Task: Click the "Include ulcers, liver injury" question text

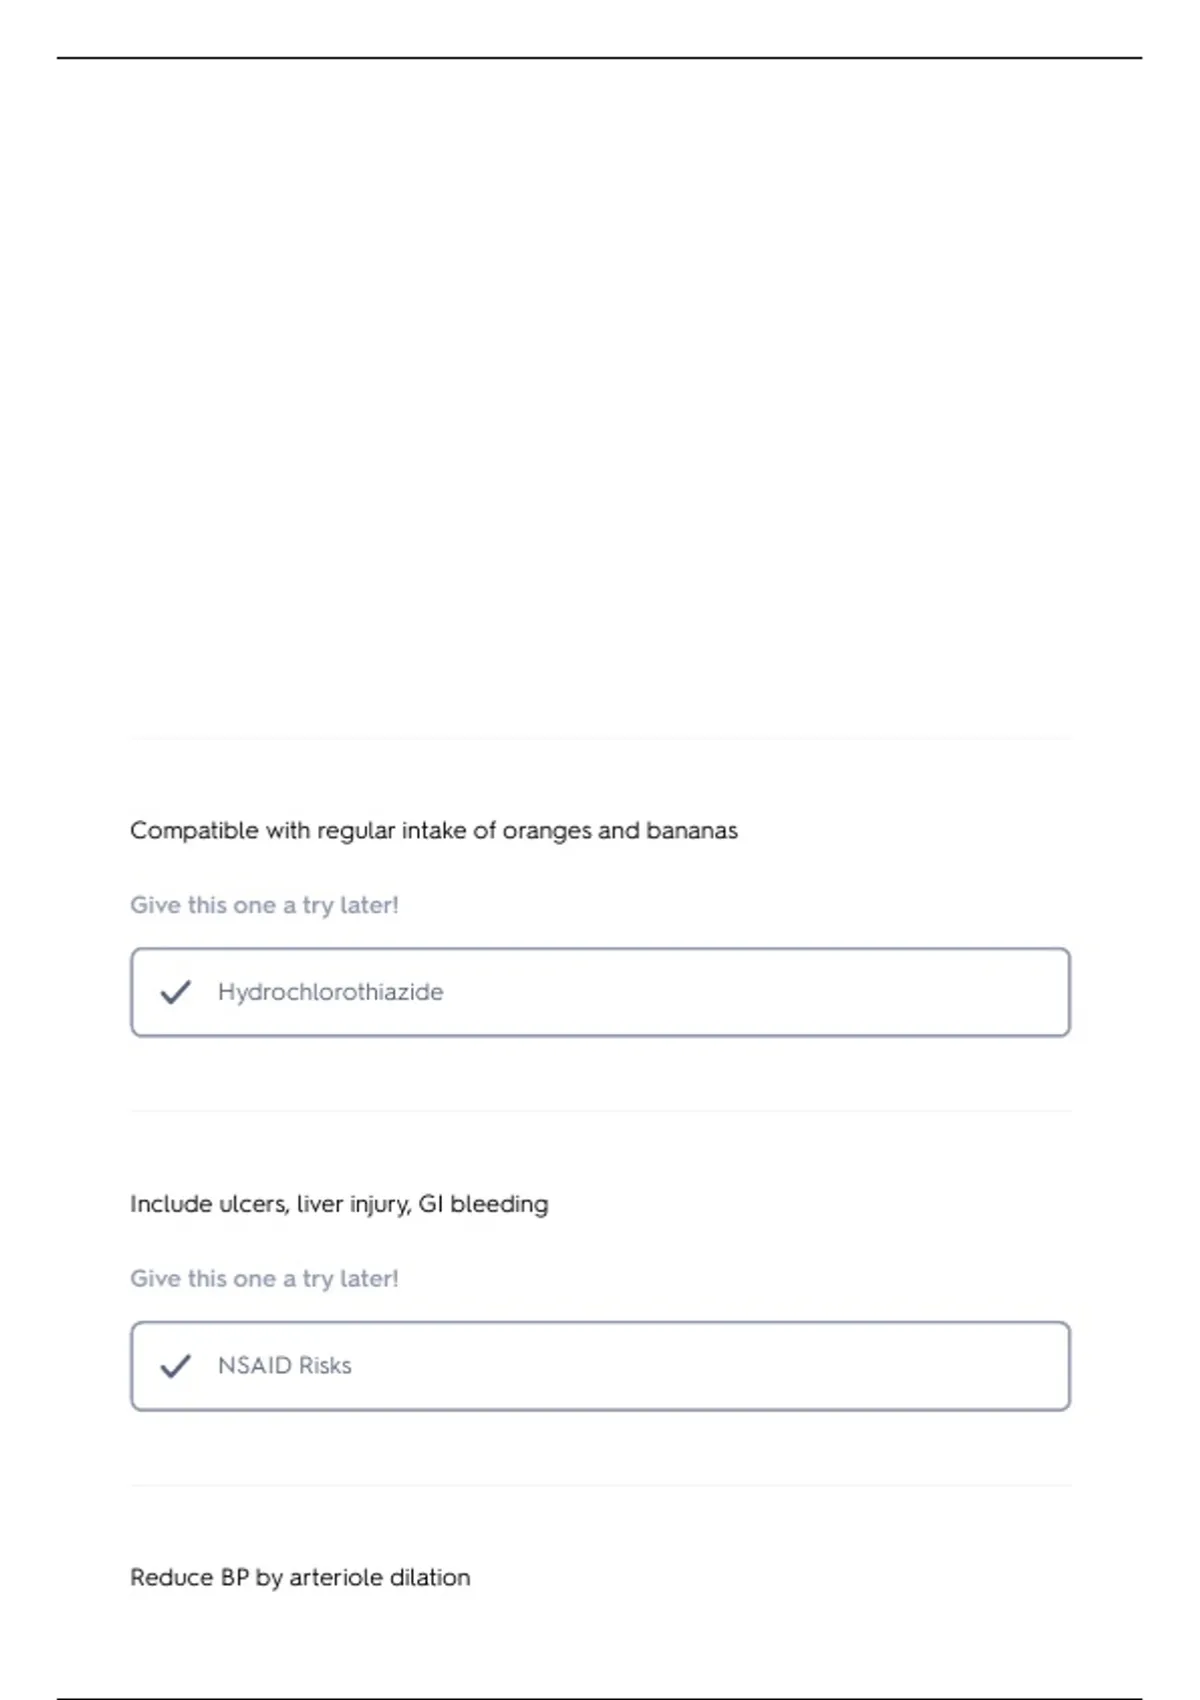Action: 339,1204
